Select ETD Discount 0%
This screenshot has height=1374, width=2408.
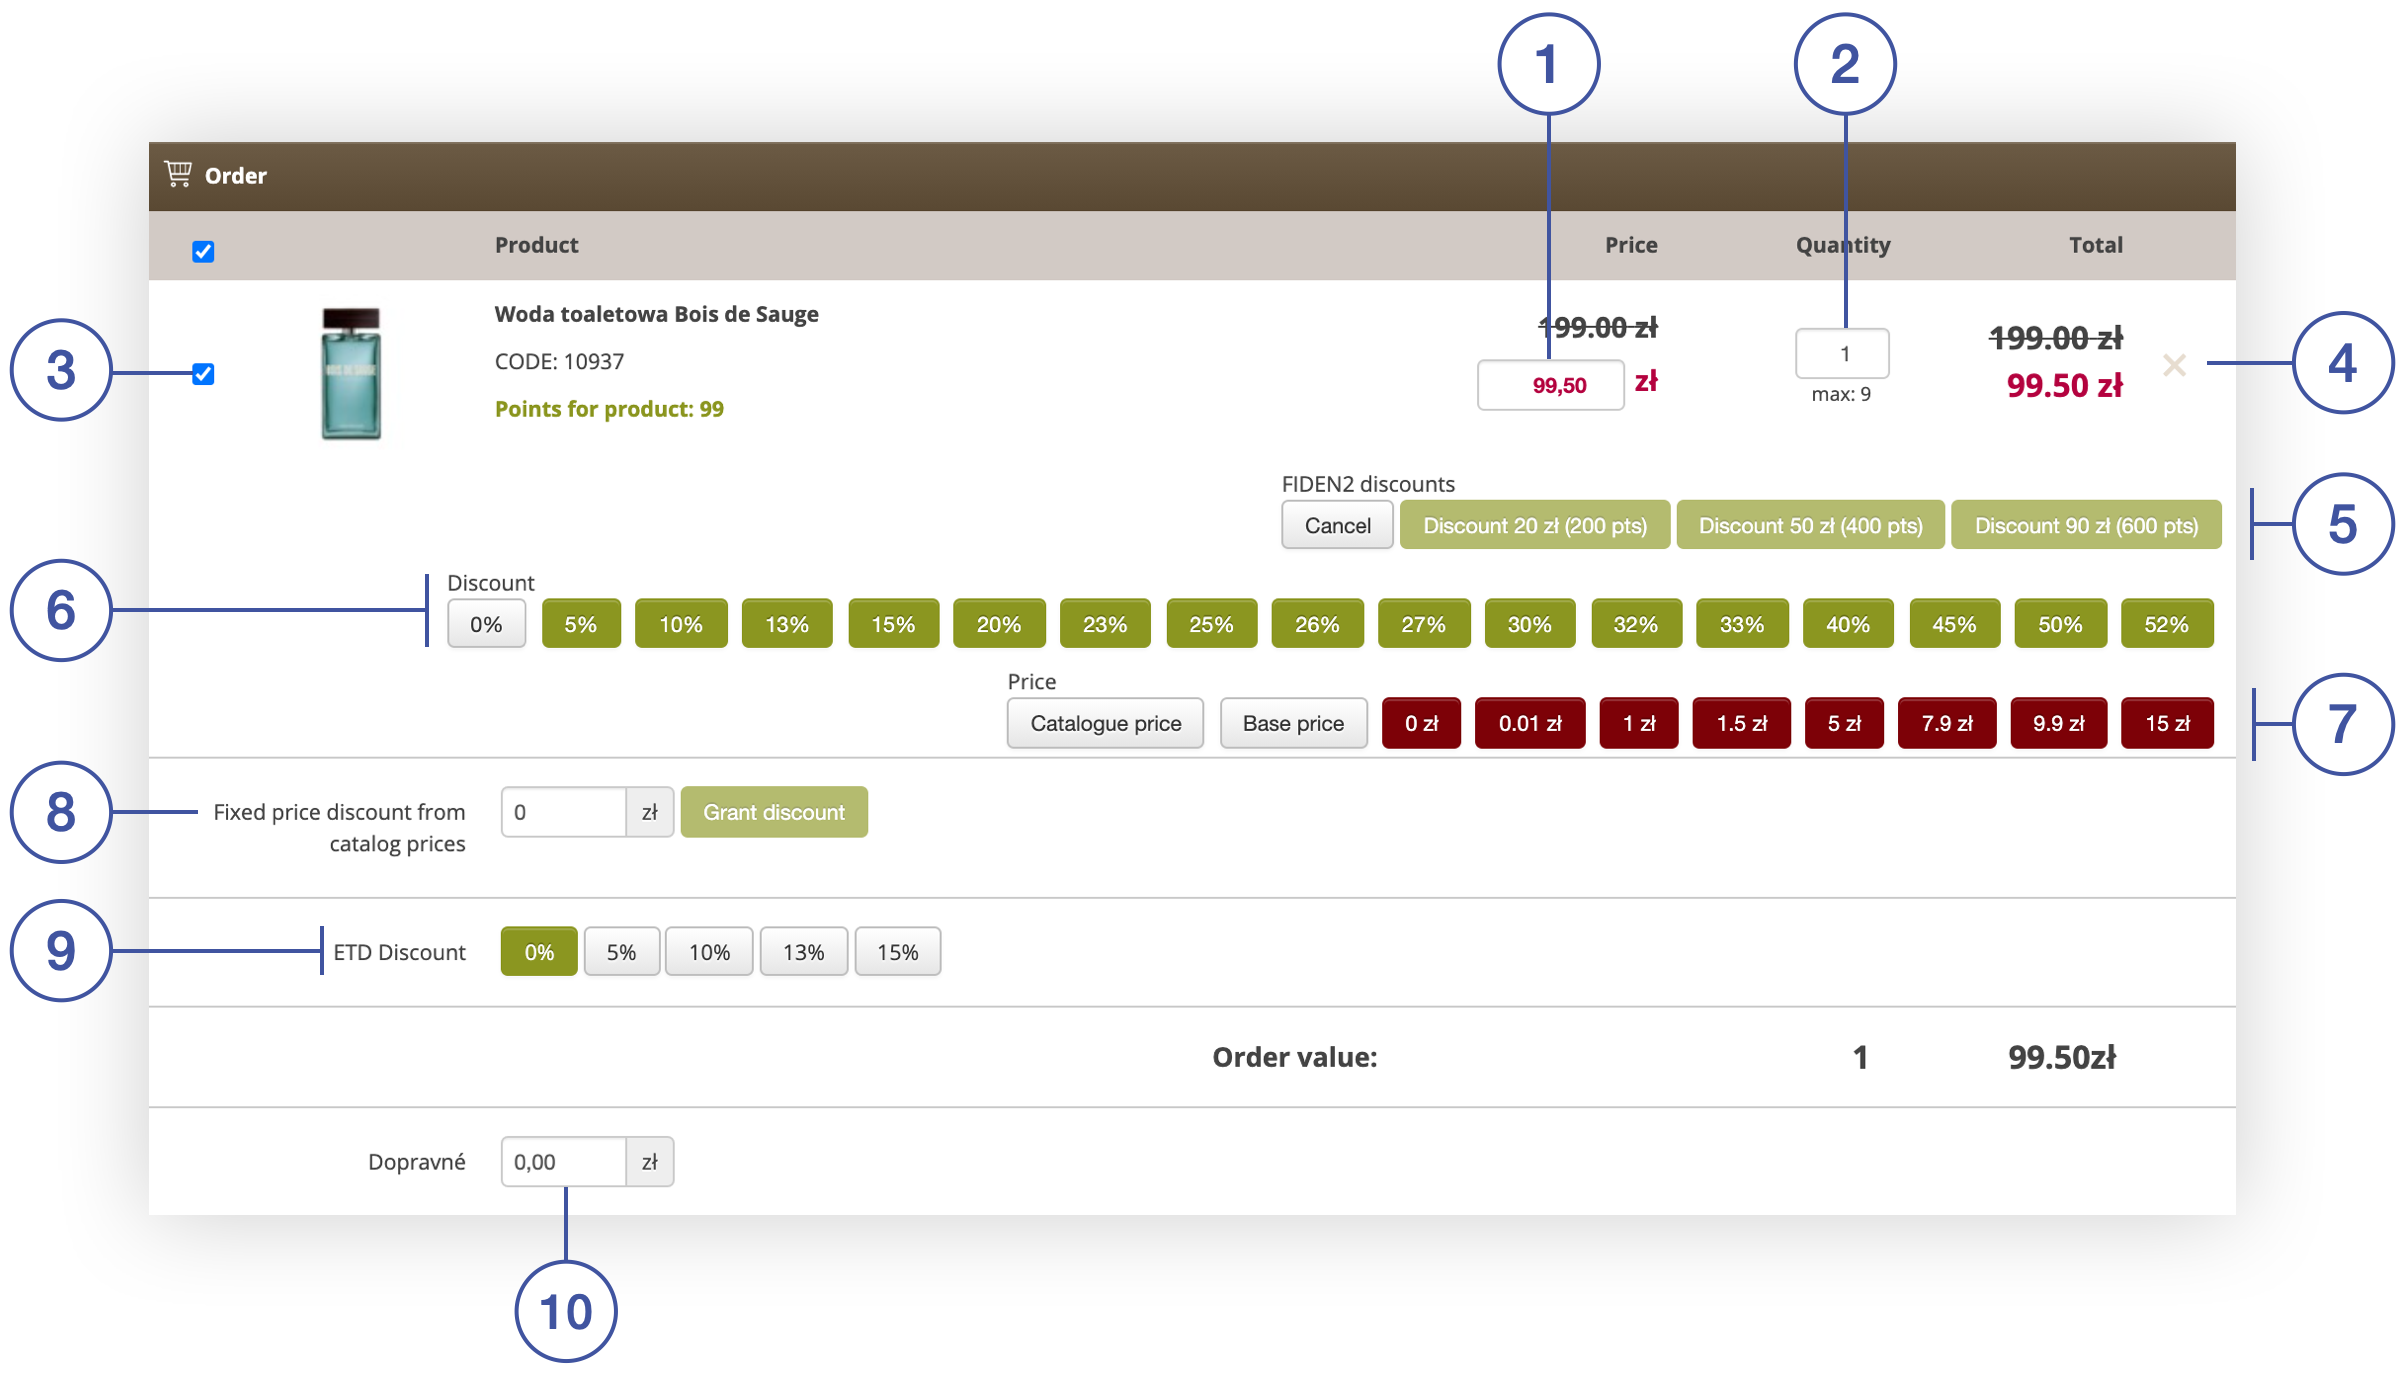pos(539,951)
